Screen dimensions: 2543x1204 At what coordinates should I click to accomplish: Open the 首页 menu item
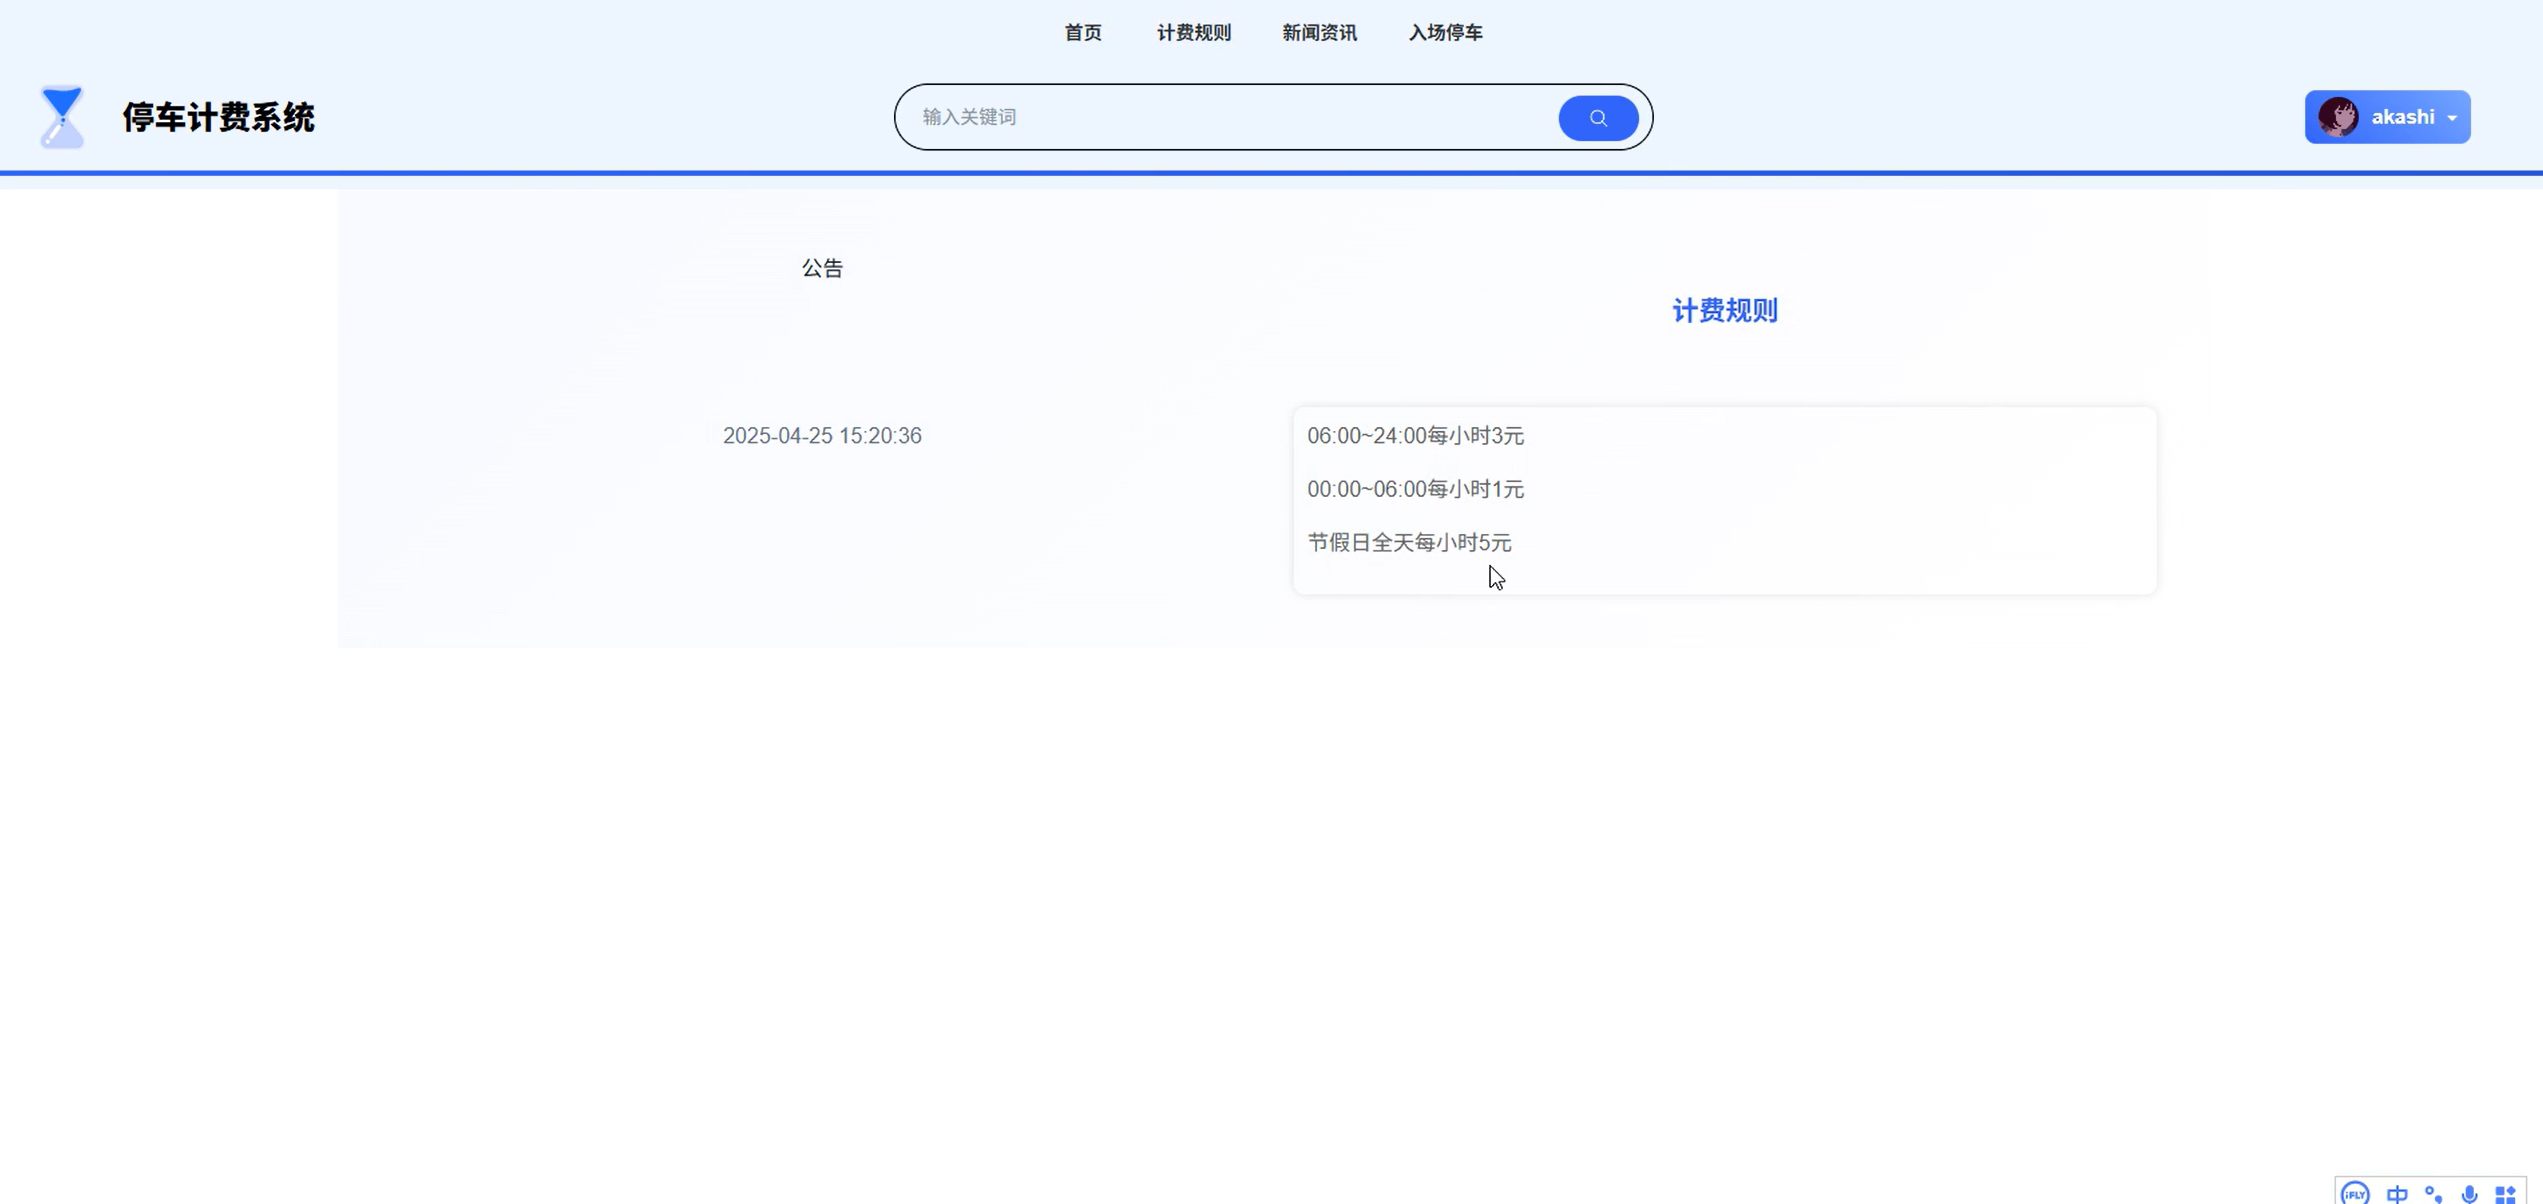click(x=1082, y=33)
